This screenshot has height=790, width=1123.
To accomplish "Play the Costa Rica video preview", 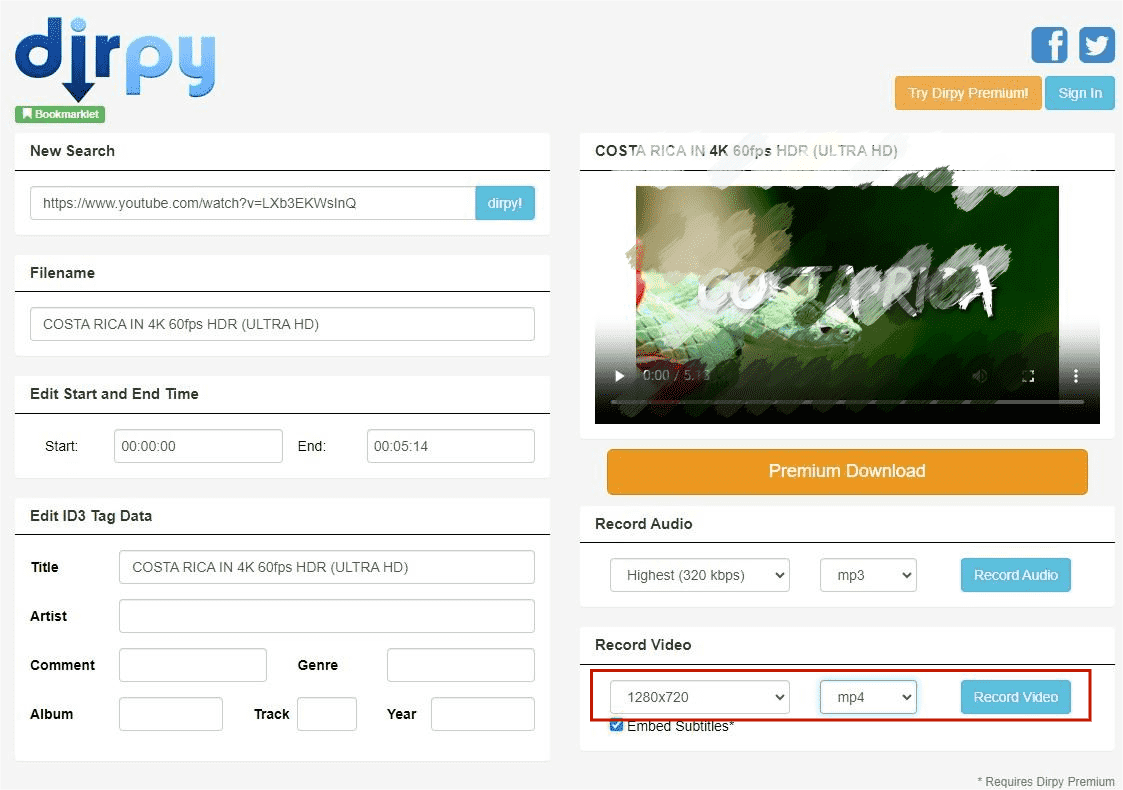I will (619, 376).
